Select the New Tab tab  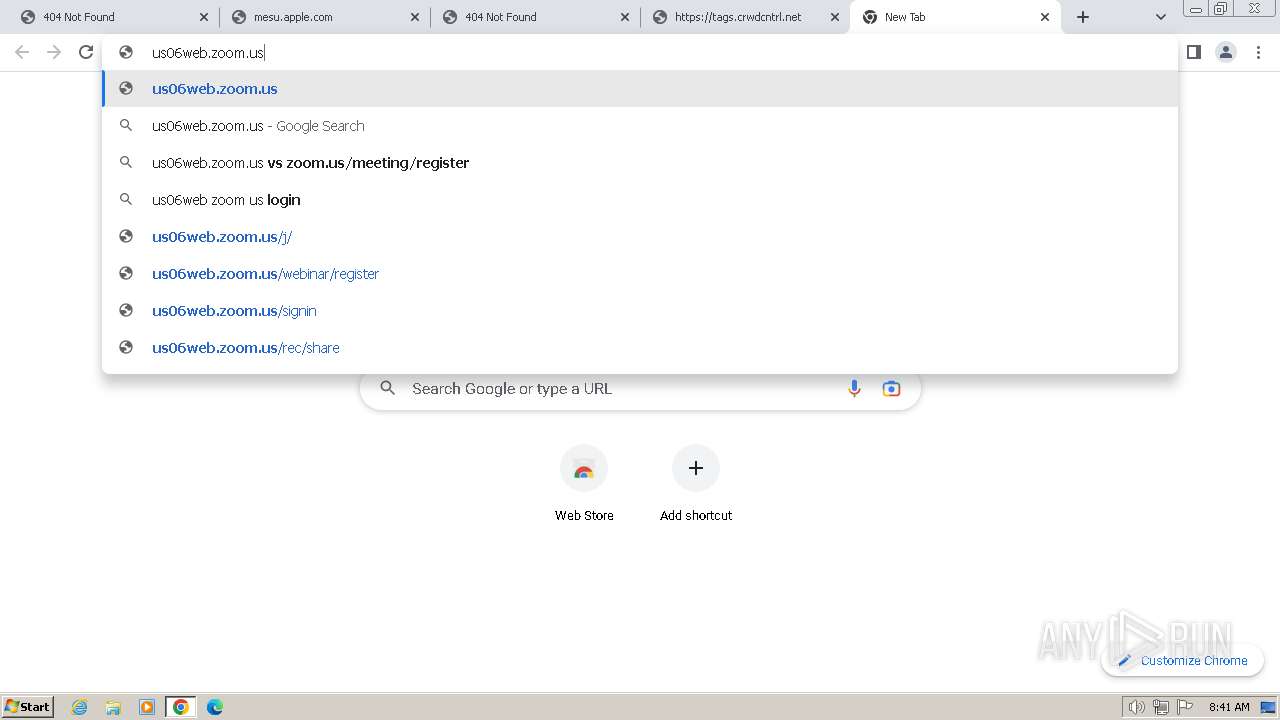click(955, 17)
